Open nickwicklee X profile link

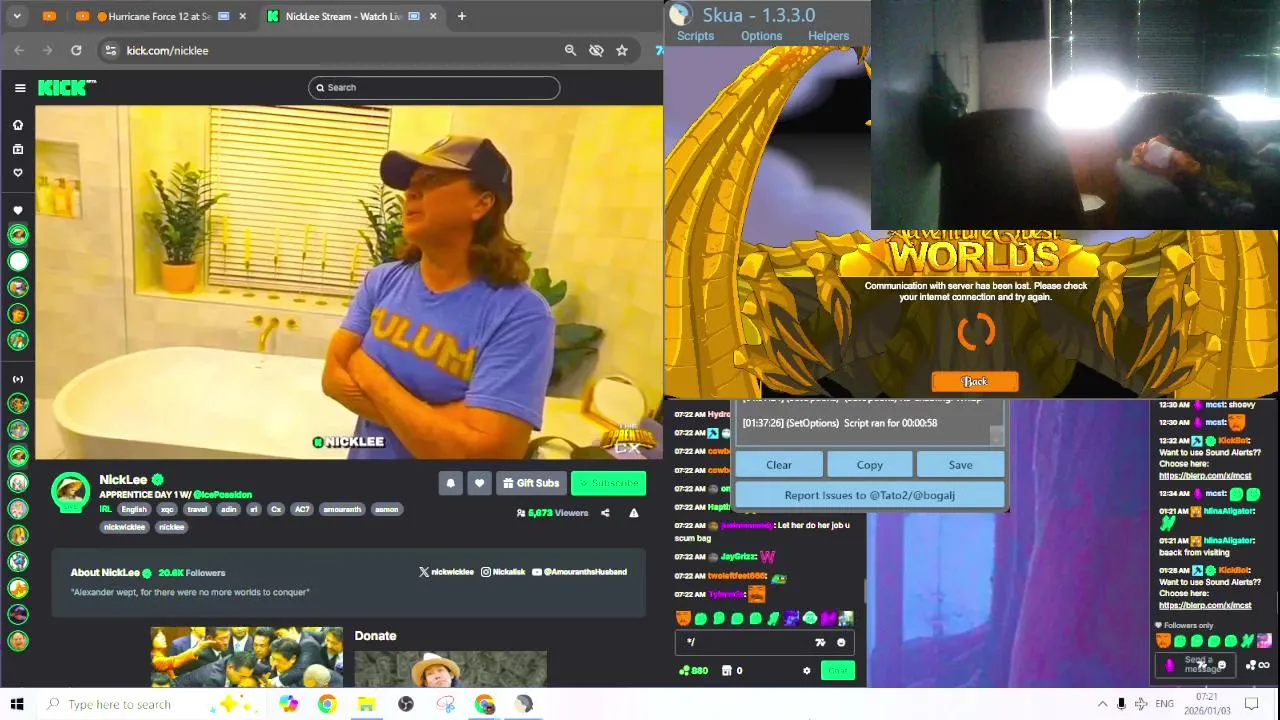tap(445, 572)
